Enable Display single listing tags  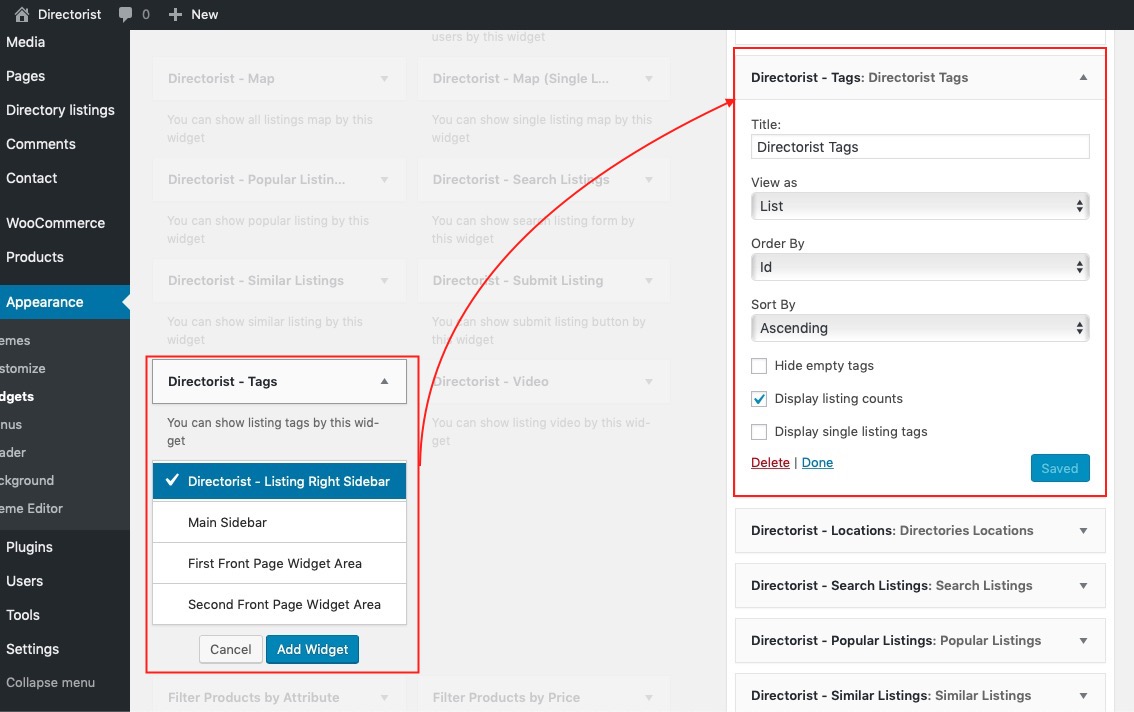click(759, 432)
